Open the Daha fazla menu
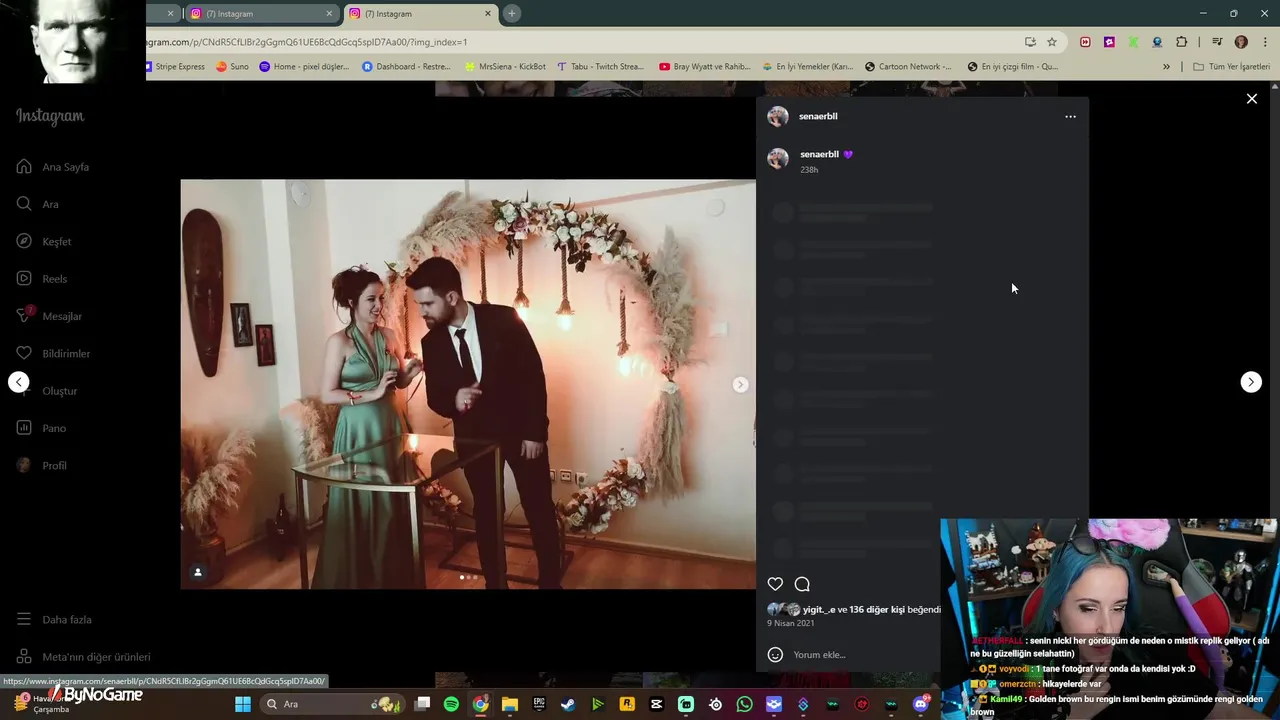This screenshot has width=1280, height=720. [54, 619]
